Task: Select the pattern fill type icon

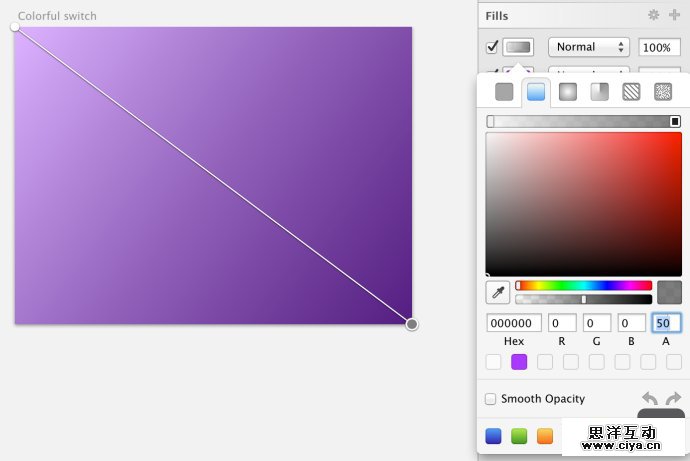Action: (x=631, y=92)
